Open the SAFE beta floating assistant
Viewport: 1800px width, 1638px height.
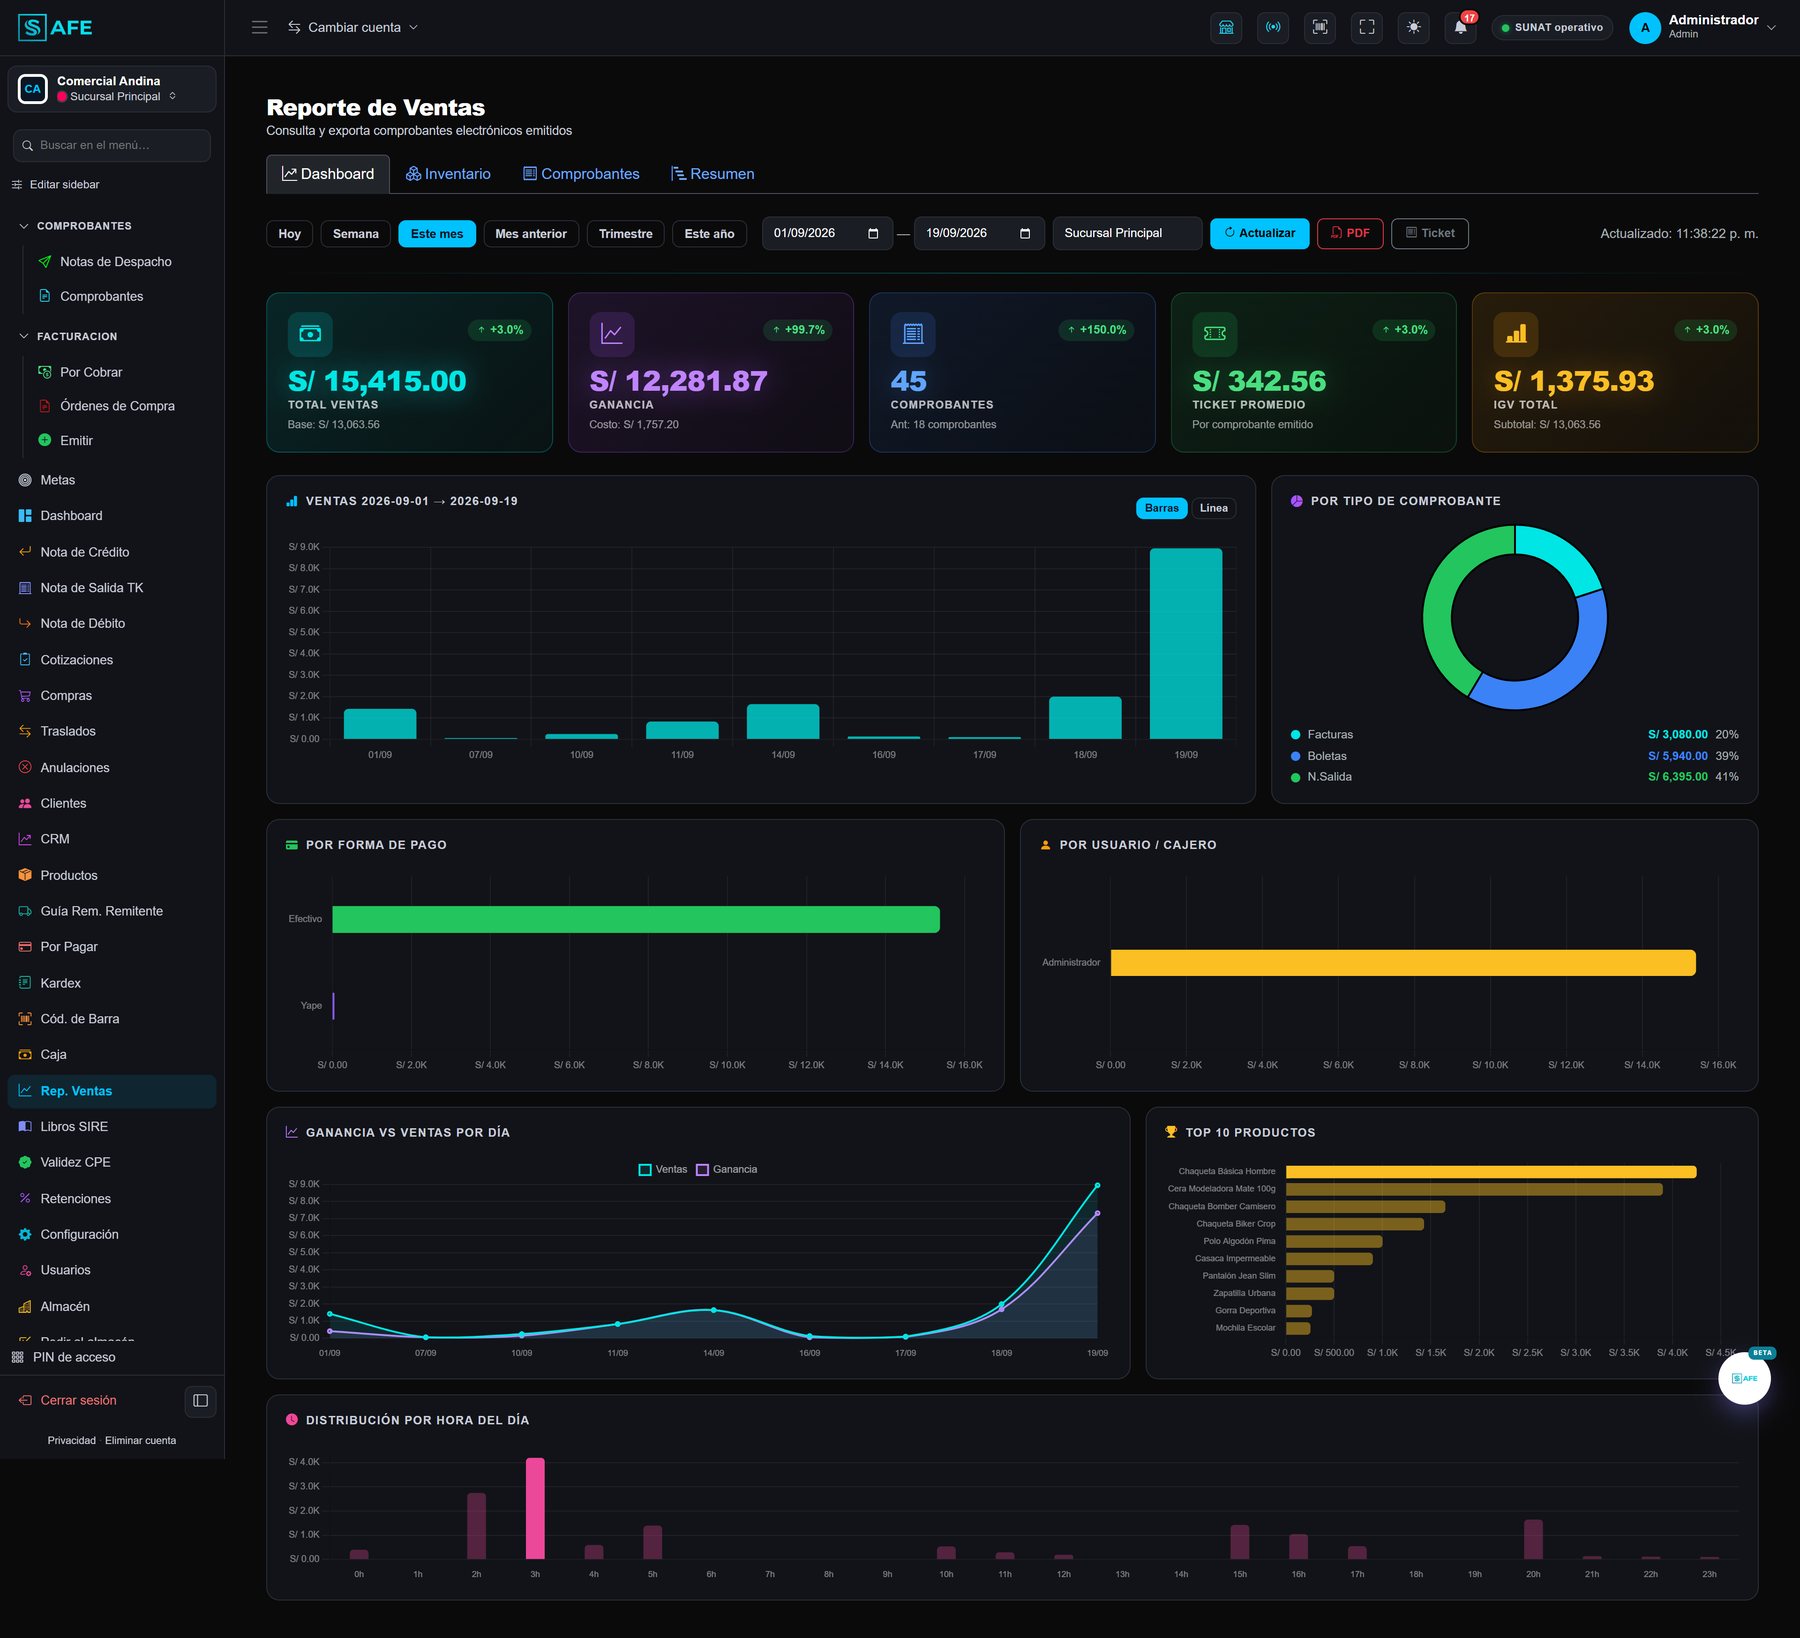(1744, 1377)
